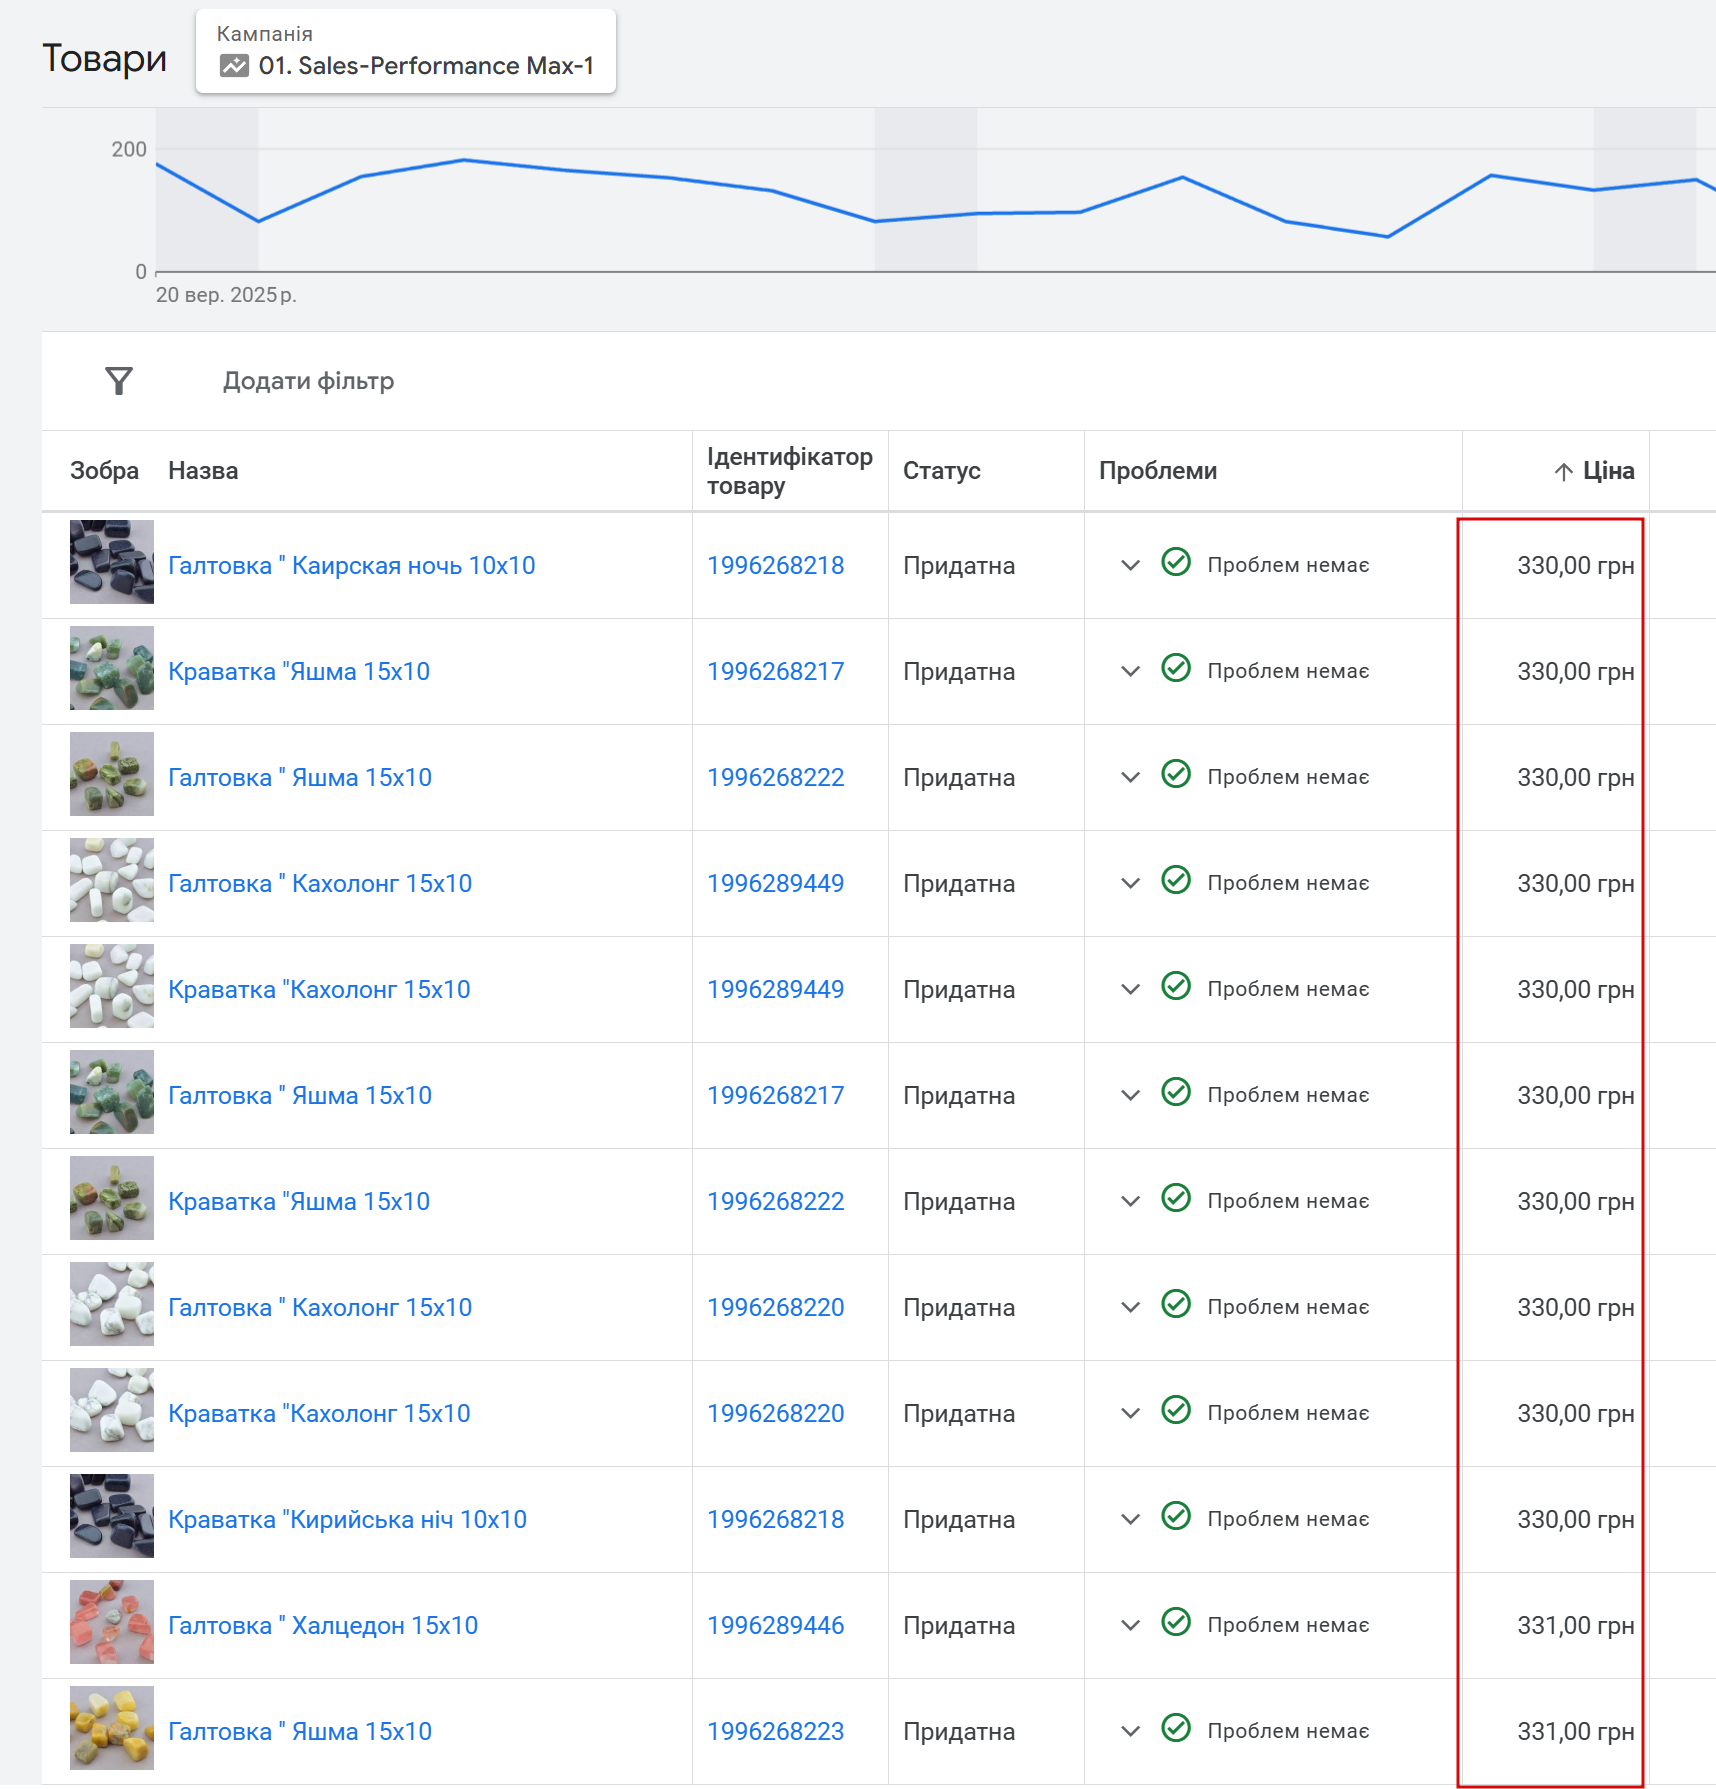The image size is (1716, 1789).
Task: Open product Галтовка Халцедон 15x10
Action: (323, 1625)
